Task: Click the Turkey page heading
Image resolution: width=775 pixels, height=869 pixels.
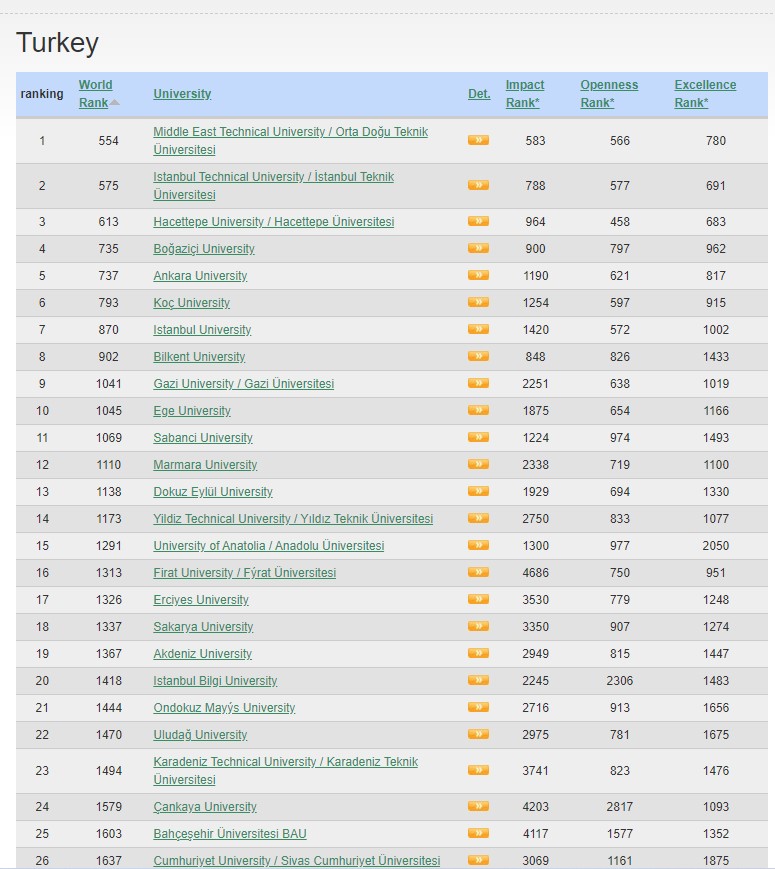Action: [57, 43]
